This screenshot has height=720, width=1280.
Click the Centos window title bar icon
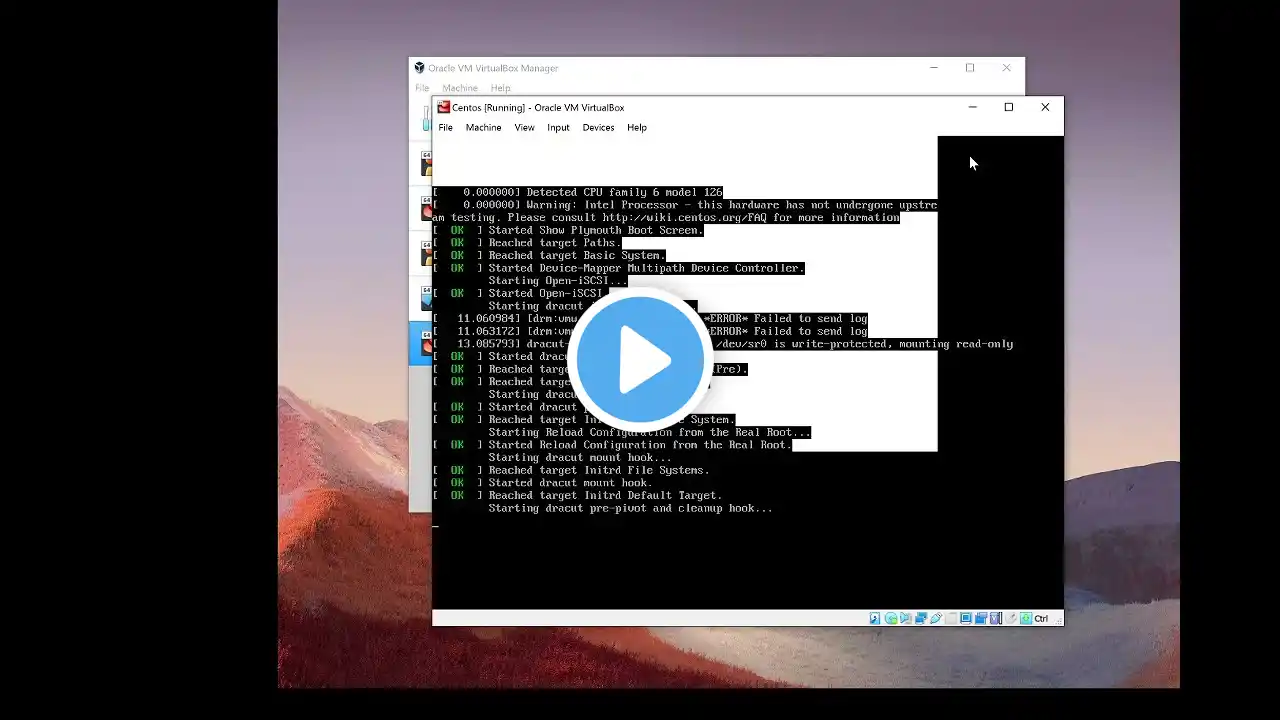(444, 107)
